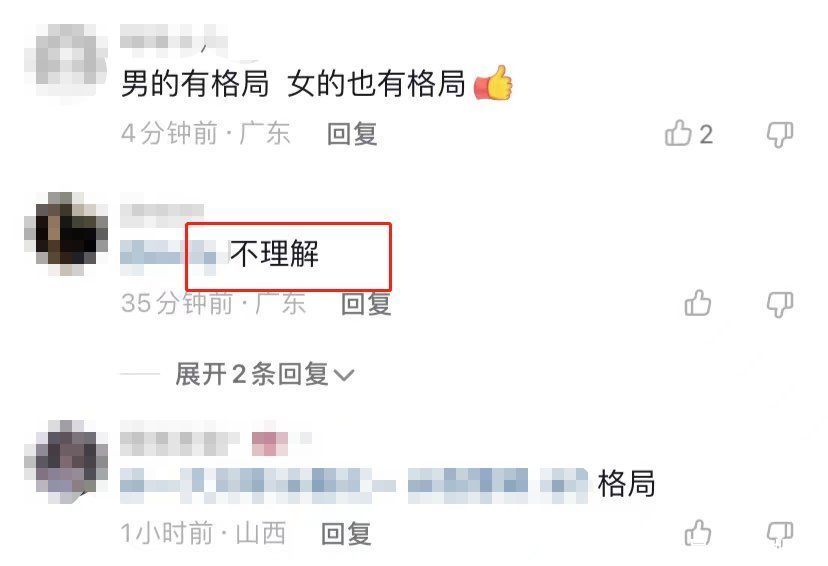Reply to the 35分钟前 comment
Viewport: 828px width, 566px height.
click(x=366, y=304)
